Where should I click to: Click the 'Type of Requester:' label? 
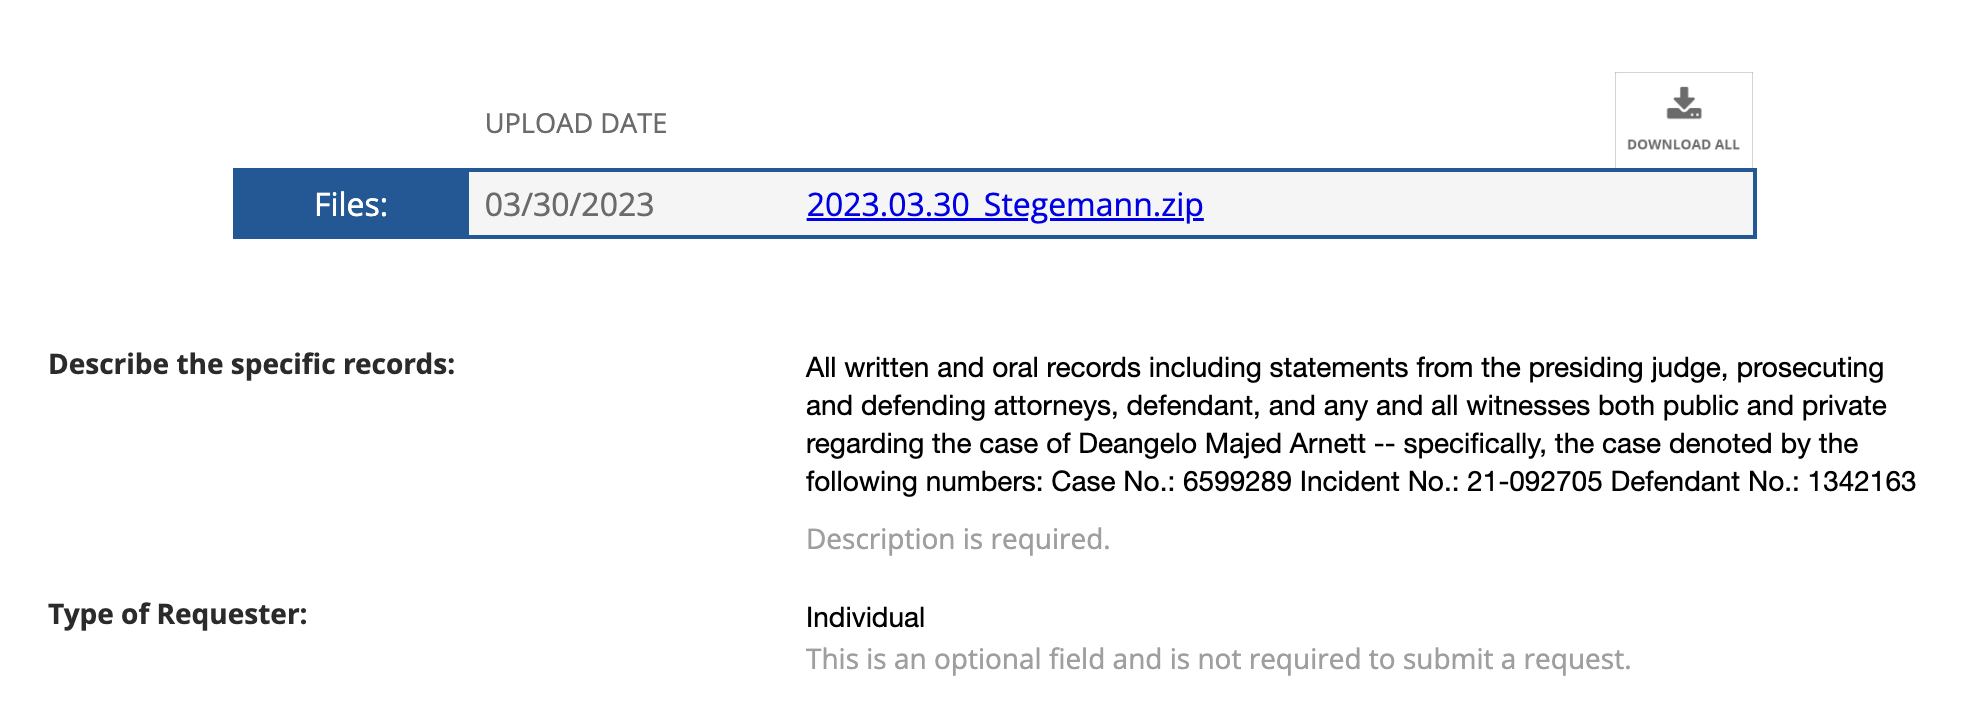[178, 614]
